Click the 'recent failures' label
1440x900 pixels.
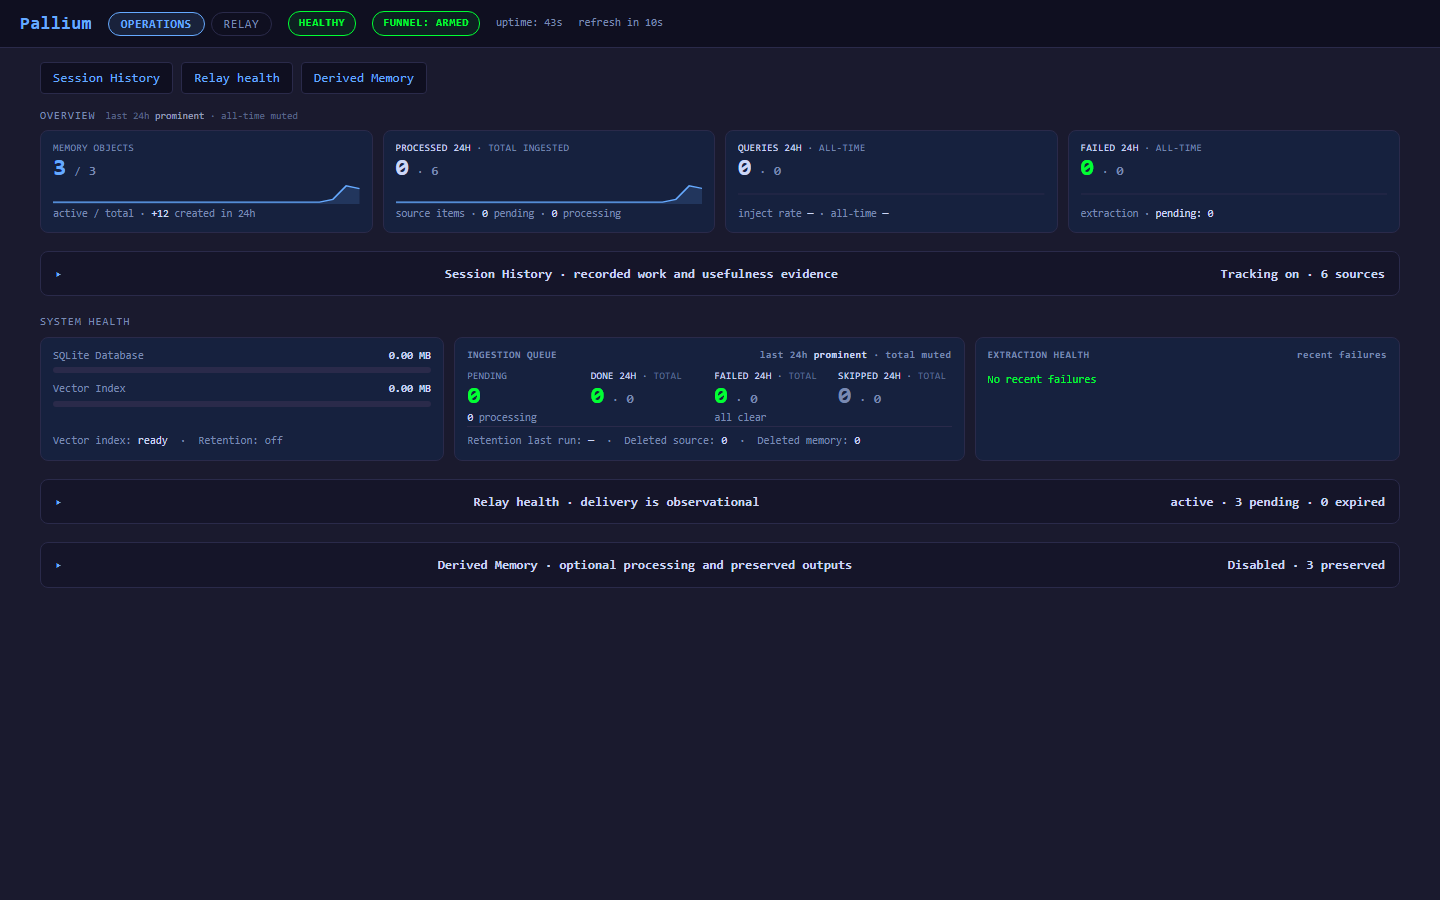coord(1342,355)
